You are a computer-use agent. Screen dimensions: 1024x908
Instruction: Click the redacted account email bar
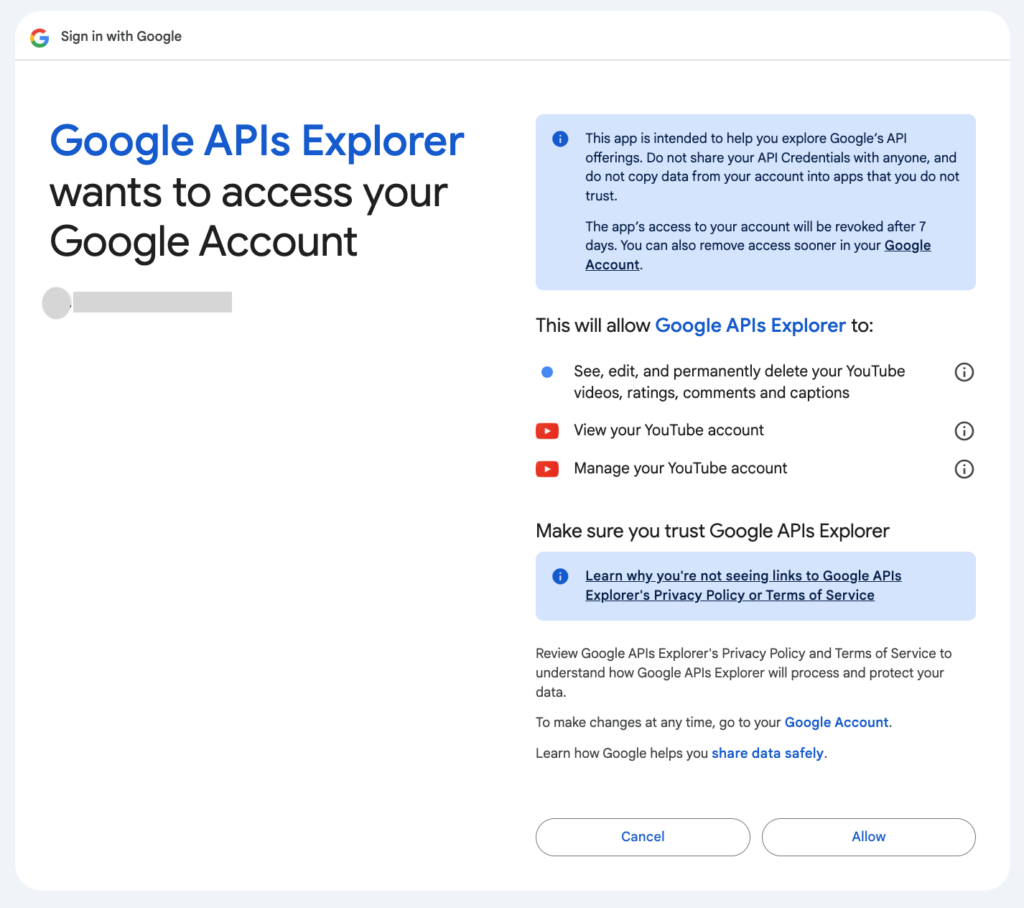point(152,302)
